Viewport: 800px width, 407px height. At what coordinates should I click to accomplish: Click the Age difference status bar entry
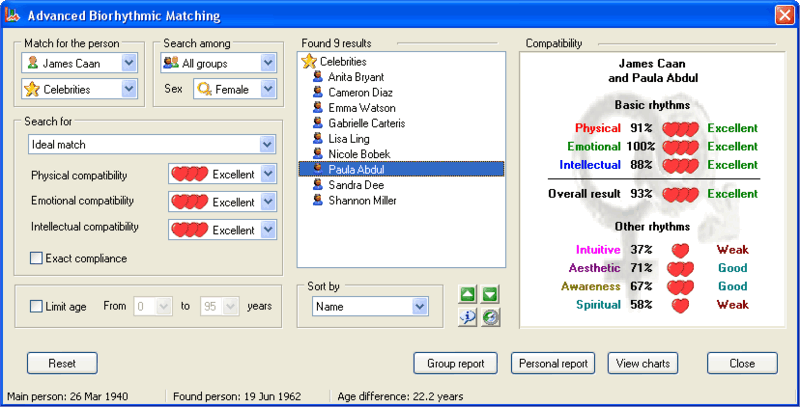pos(401,396)
